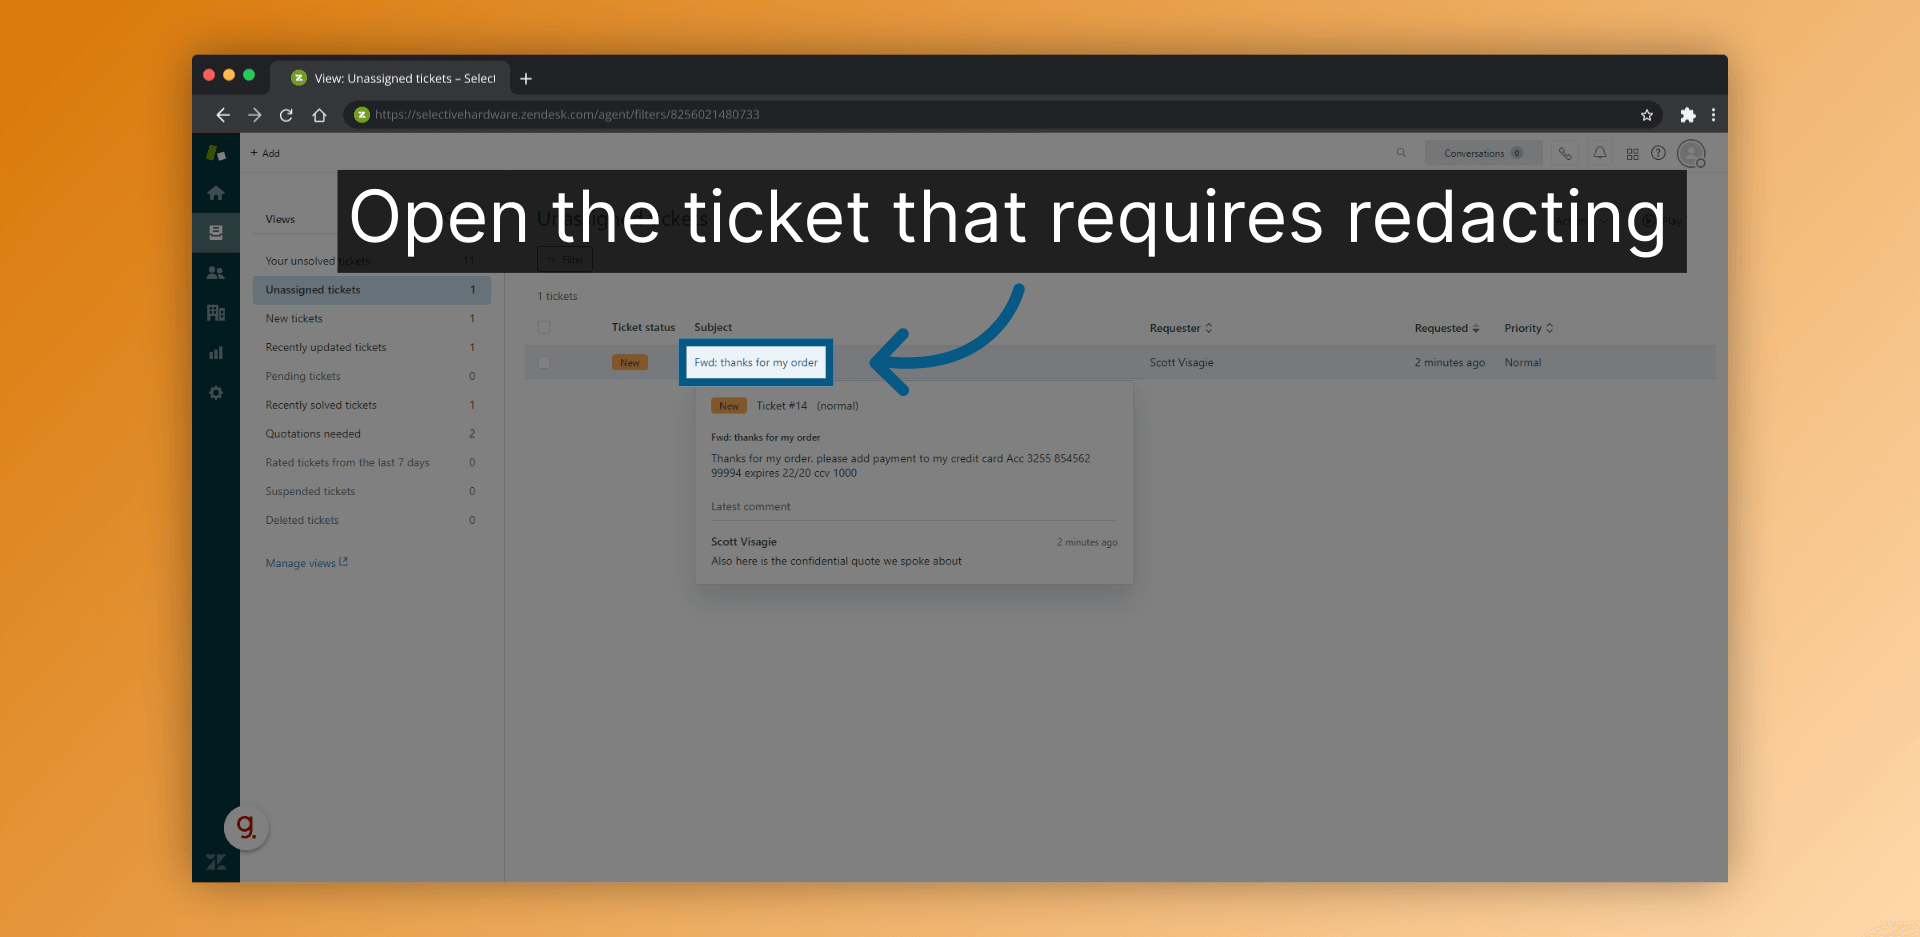Toggle sorting on the Priority column

tap(1528, 328)
